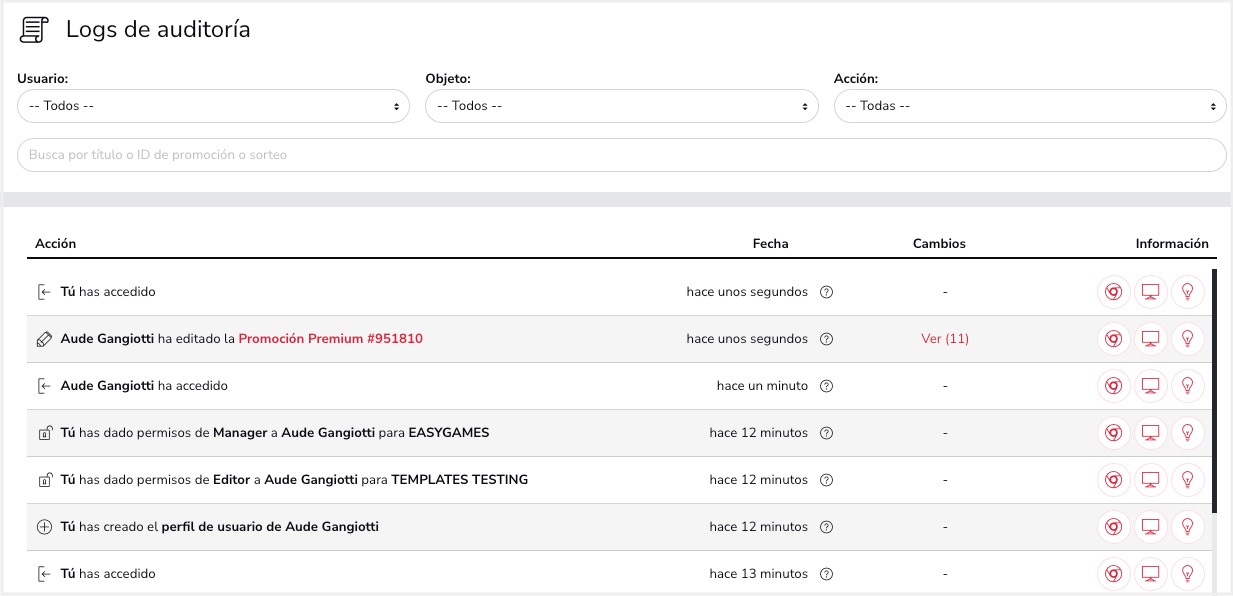Viewport: 1233px width, 596px height.
Task: Click the monitor device icon for Promoción Premium row
Action: coord(1150,339)
